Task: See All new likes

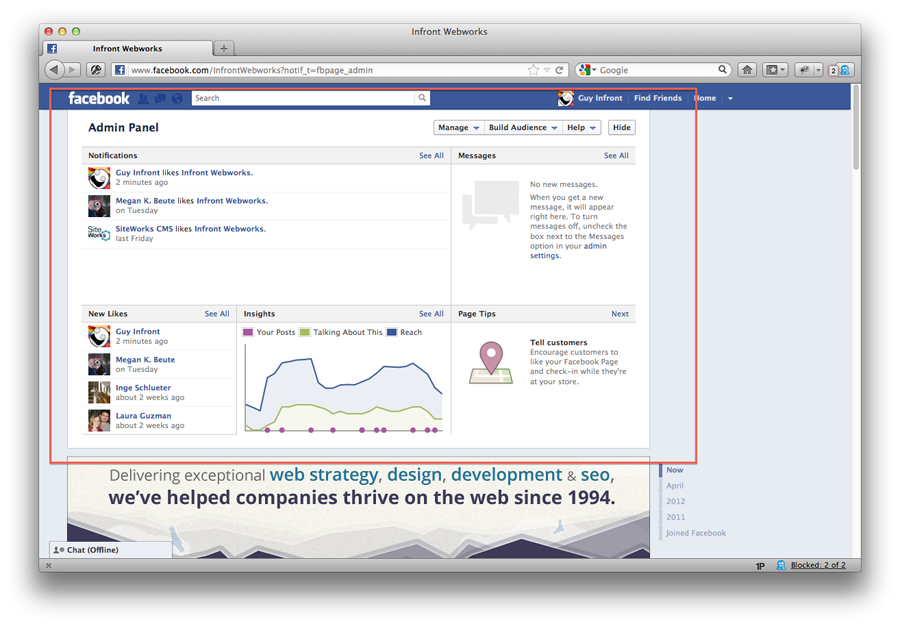Action: [217, 314]
